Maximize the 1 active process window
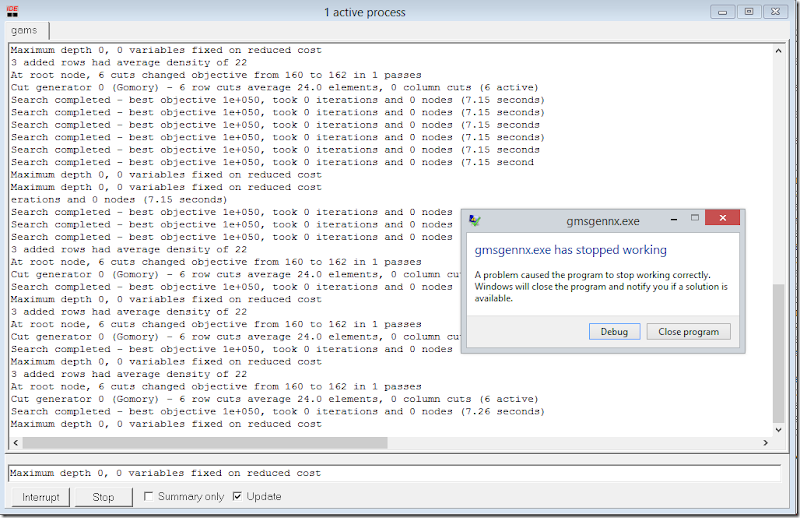This screenshot has height=518, width=800. pos(749,12)
